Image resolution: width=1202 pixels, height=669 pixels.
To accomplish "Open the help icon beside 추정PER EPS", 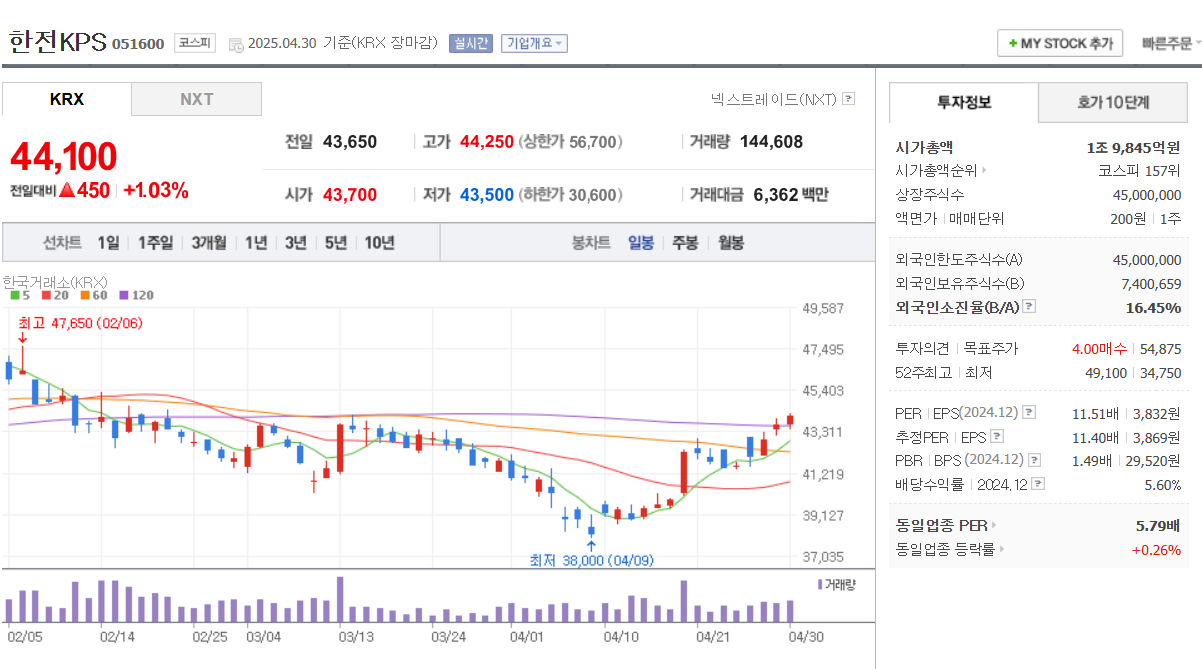I will pos(996,436).
